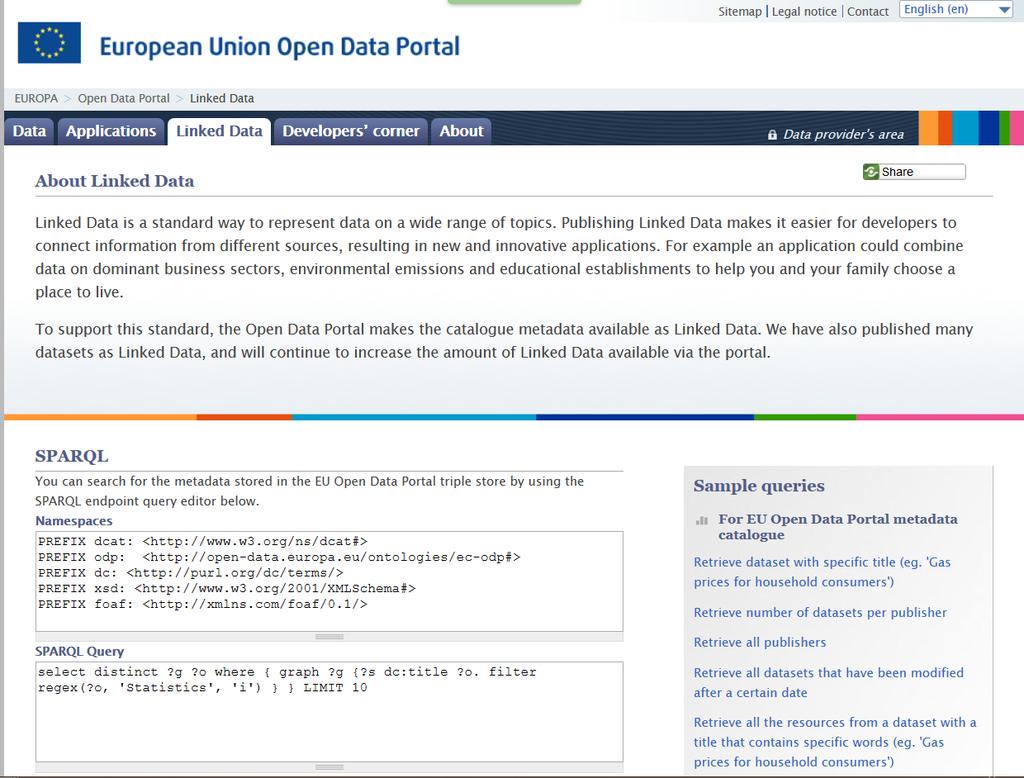1024x778 pixels.
Task: Click the SPARQL Query label
Action: coord(80,652)
